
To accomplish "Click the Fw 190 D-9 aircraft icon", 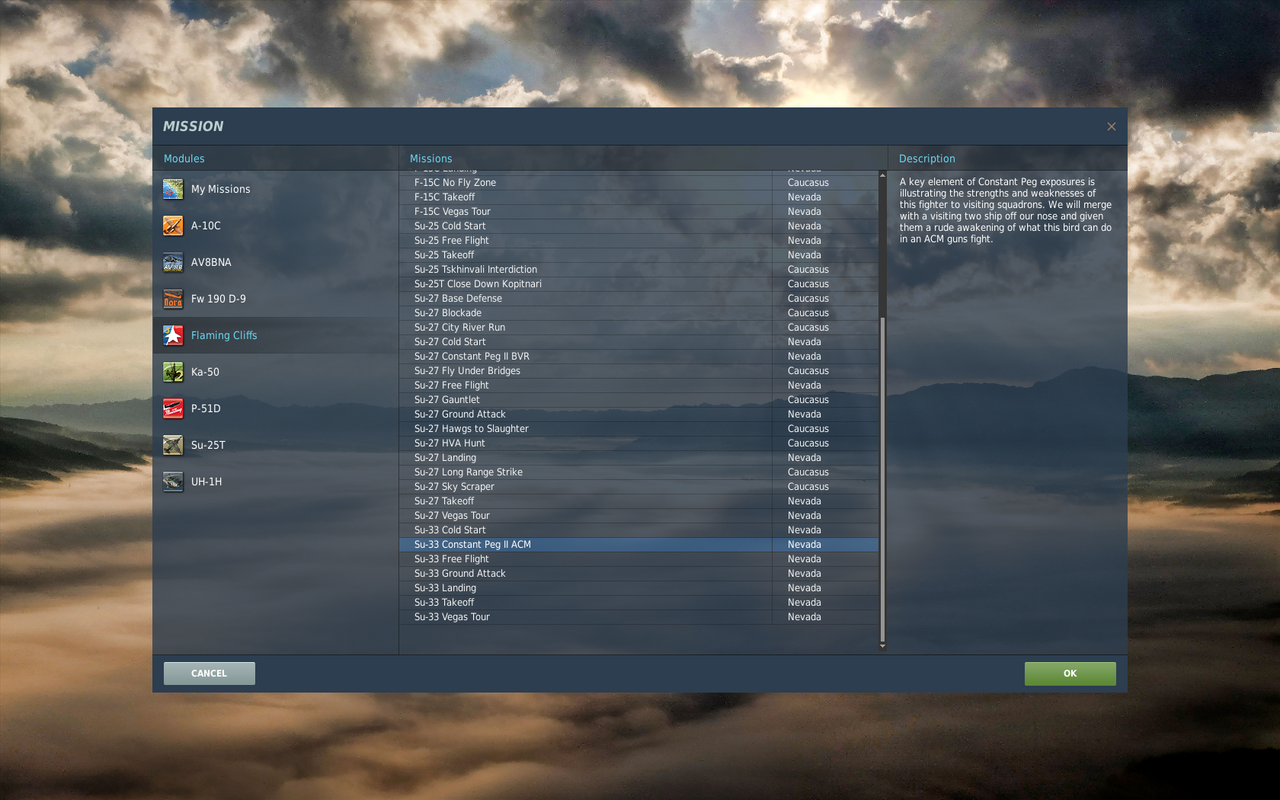I will point(172,298).
